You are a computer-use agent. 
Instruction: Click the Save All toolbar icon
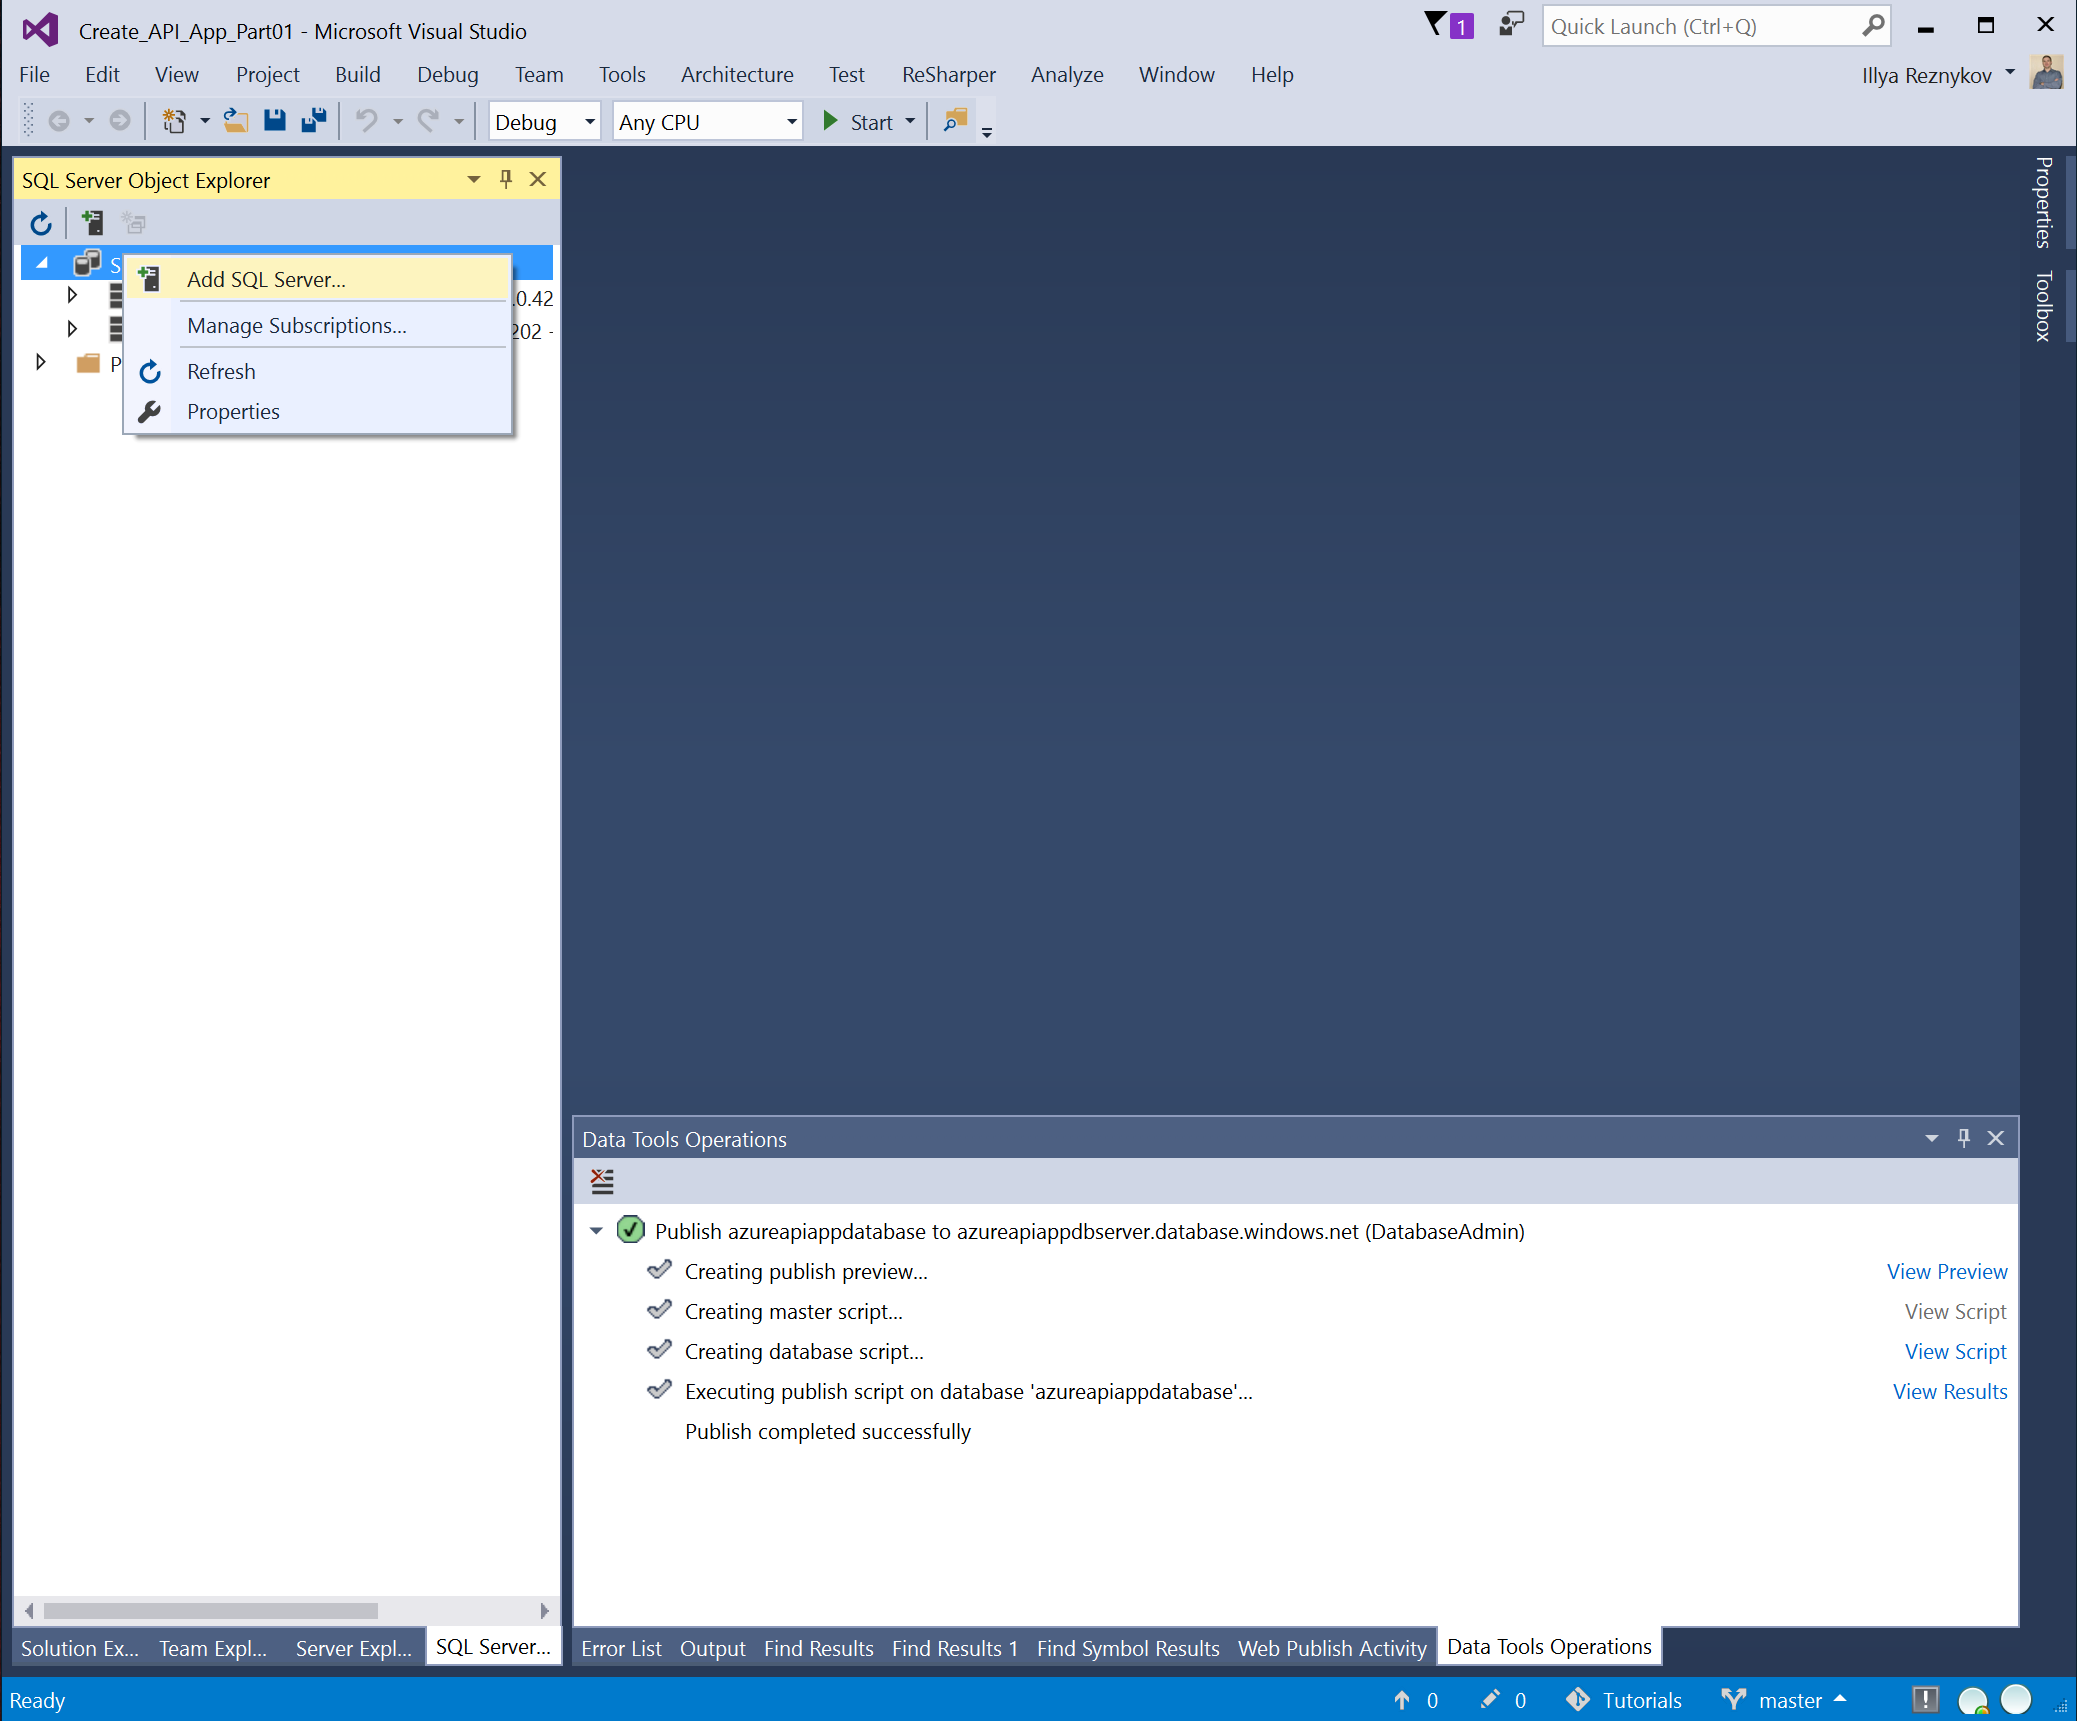[314, 121]
